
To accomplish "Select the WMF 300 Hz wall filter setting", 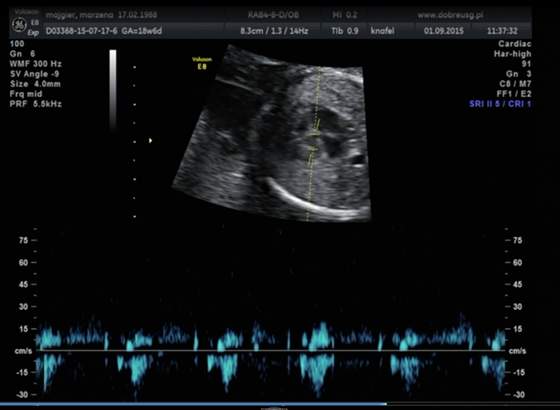I will [x=36, y=64].
